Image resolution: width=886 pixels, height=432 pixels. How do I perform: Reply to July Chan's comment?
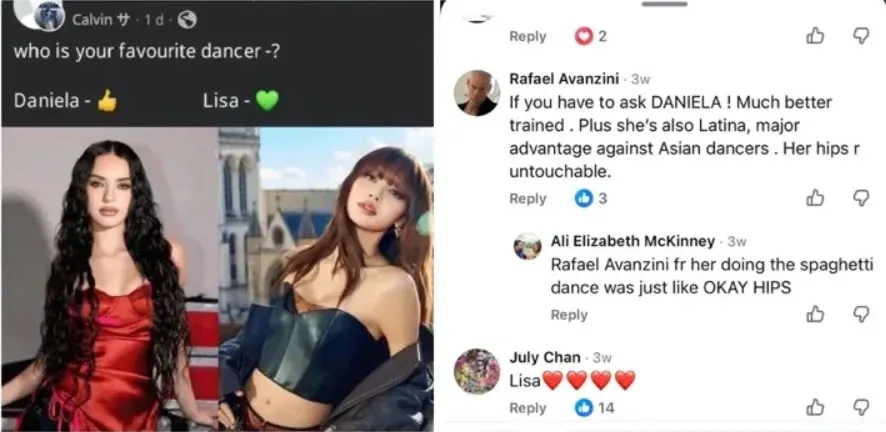click(528, 408)
